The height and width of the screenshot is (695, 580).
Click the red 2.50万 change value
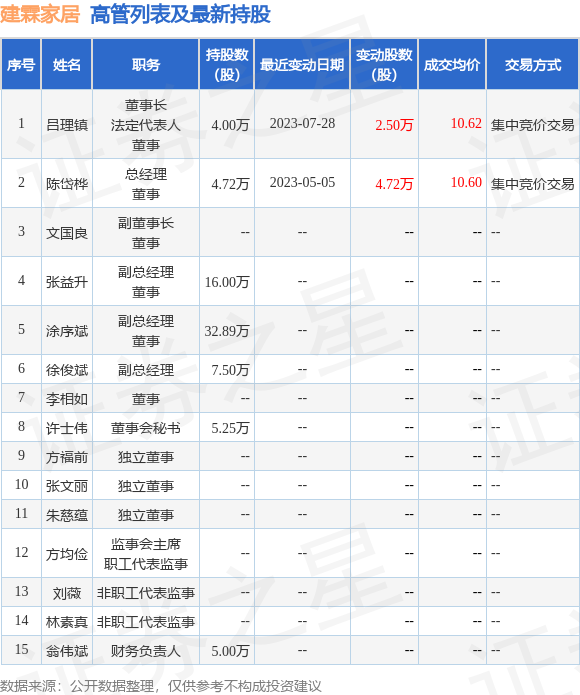pyautogui.click(x=394, y=125)
